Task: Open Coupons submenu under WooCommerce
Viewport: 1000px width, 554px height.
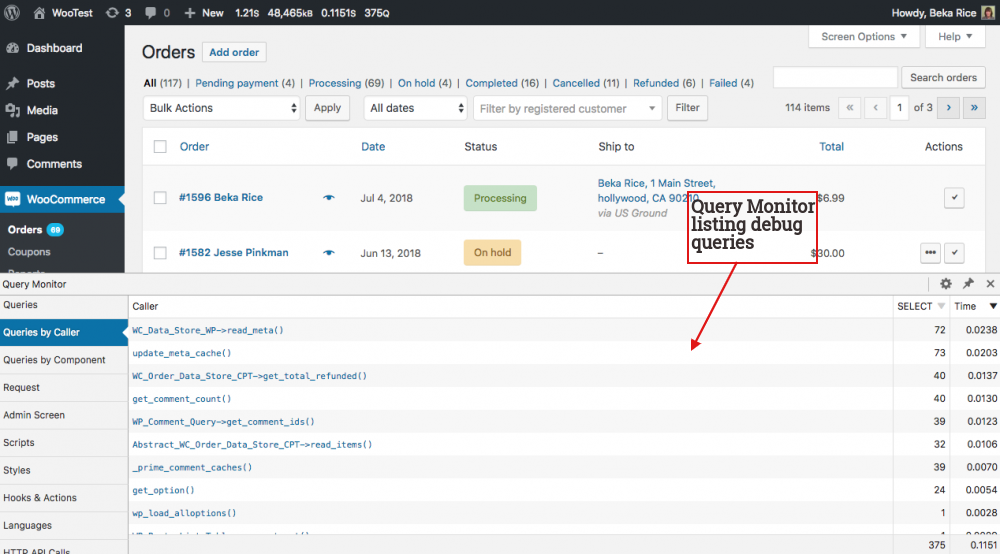Action: tap(29, 252)
